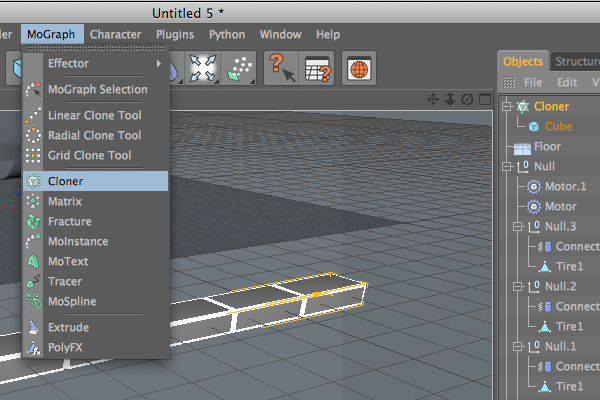600x400 pixels.
Task: Open Object Manager File menu
Action: 533,82
